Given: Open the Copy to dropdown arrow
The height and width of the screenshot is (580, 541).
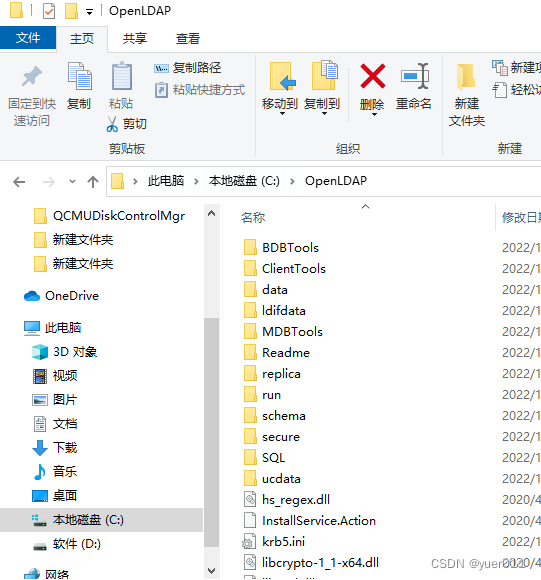Looking at the screenshot, I should point(324,114).
